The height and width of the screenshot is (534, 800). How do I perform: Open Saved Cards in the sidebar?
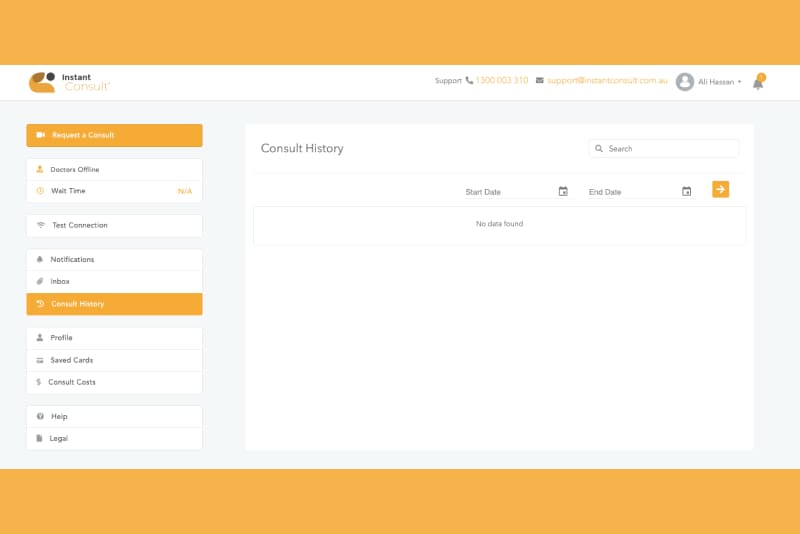point(114,360)
